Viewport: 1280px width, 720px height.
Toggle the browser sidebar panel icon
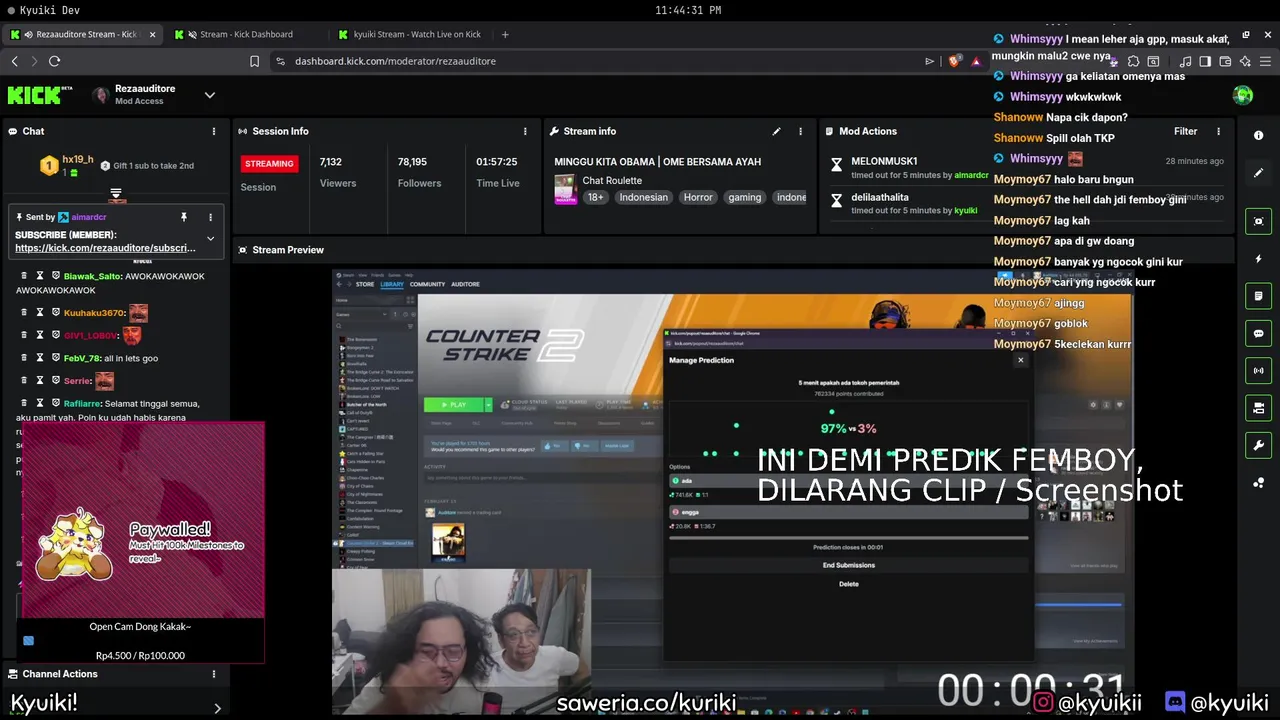[x=1205, y=61]
